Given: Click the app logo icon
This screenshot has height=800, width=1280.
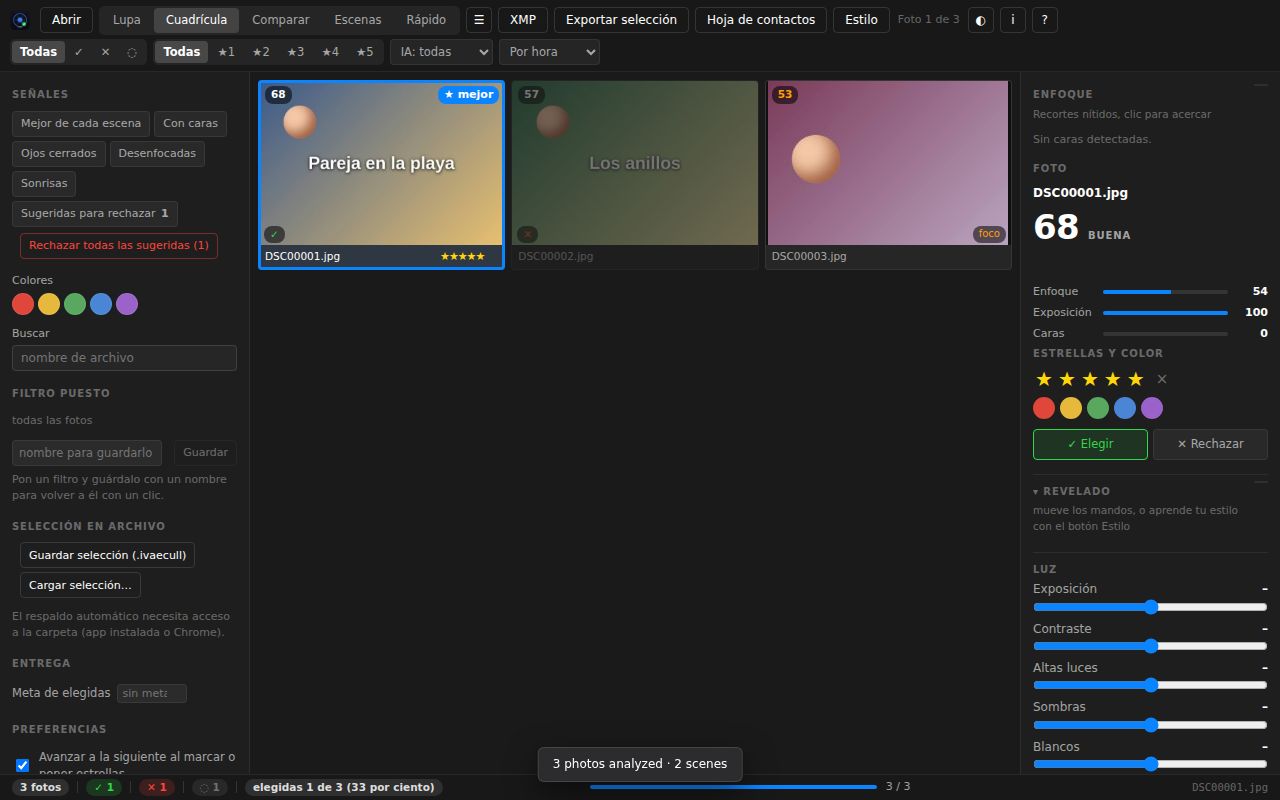Looking at the screenshot, I should coord(20,20).
